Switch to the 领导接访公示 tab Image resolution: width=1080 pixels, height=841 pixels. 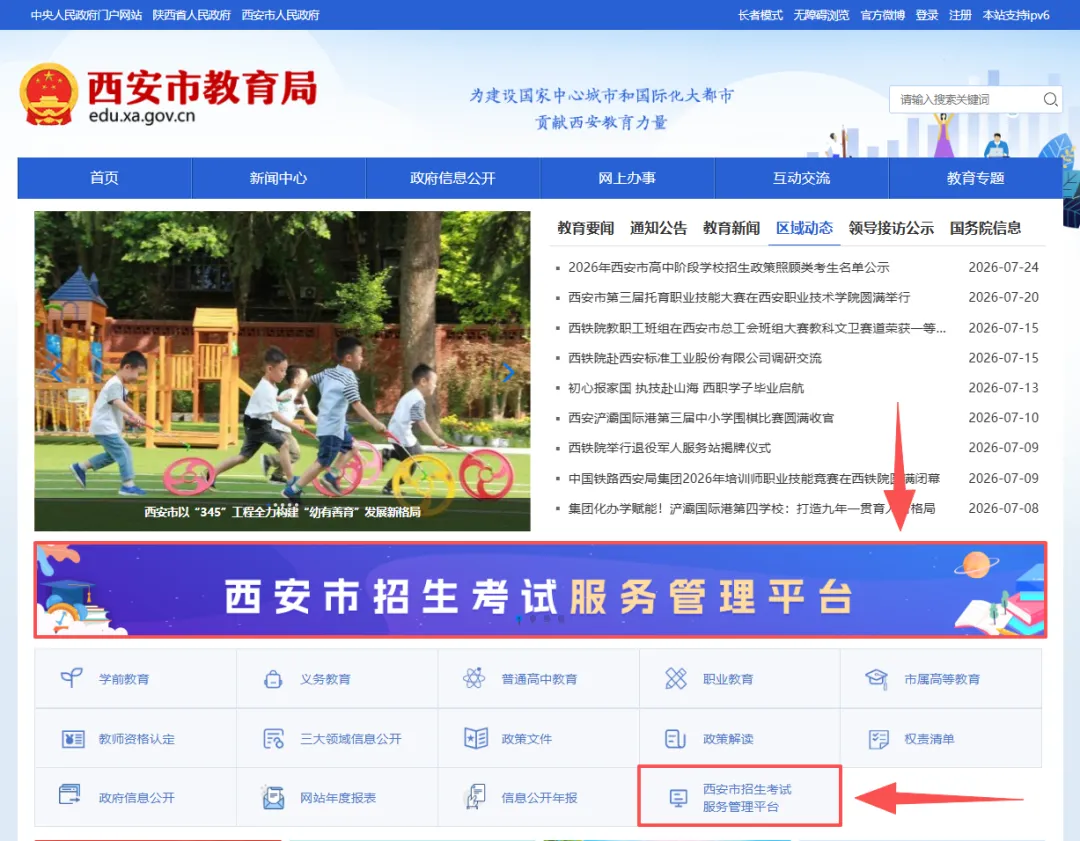pyautogui.click(x=891, y=228)
